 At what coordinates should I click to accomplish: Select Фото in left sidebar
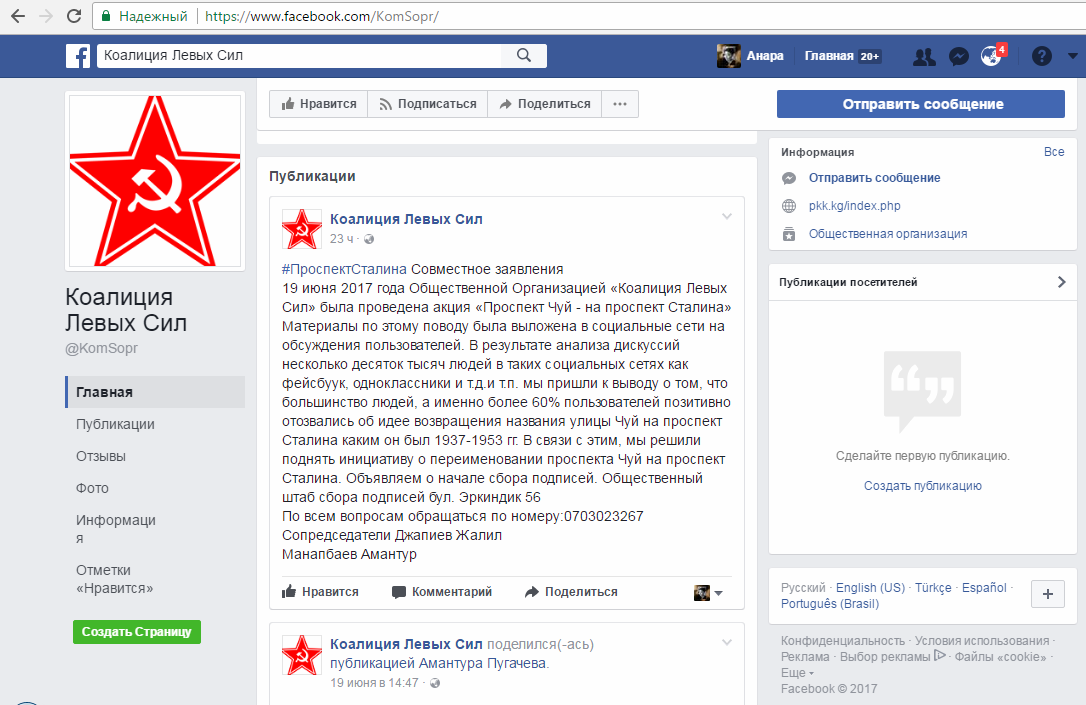pos(92,488)
